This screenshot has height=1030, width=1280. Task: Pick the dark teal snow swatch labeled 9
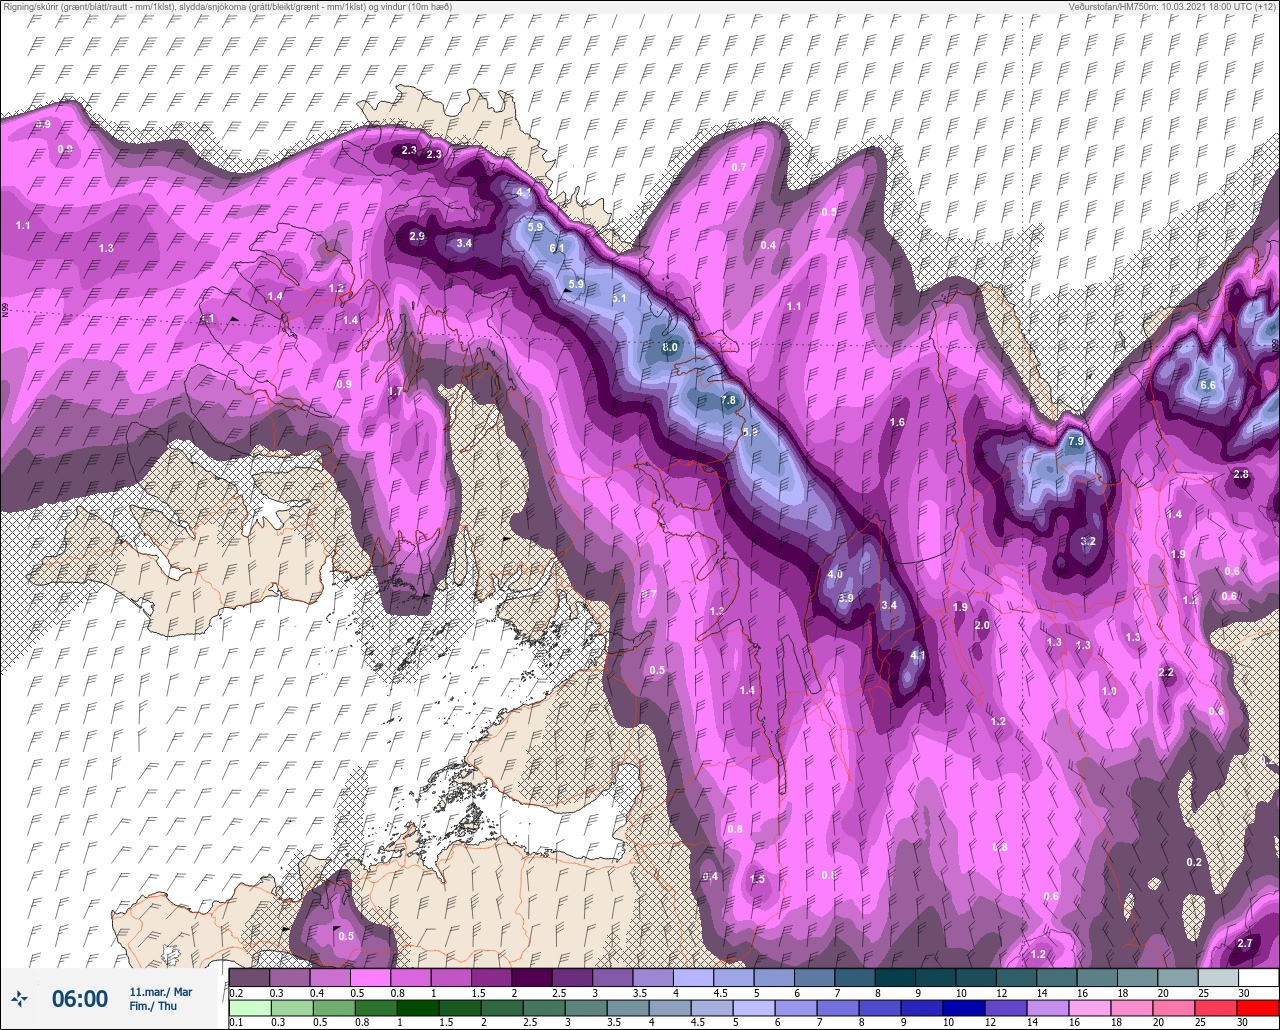pyautogui.click(x=937, y=977)
